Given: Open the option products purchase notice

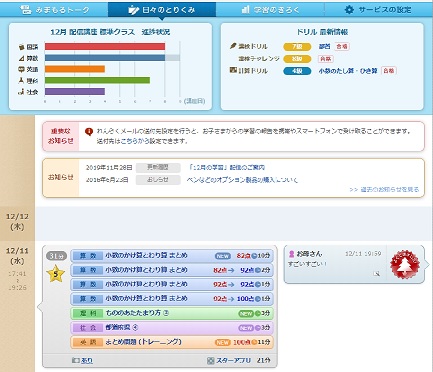Looking at the screenshot, I should coord(242,180).
